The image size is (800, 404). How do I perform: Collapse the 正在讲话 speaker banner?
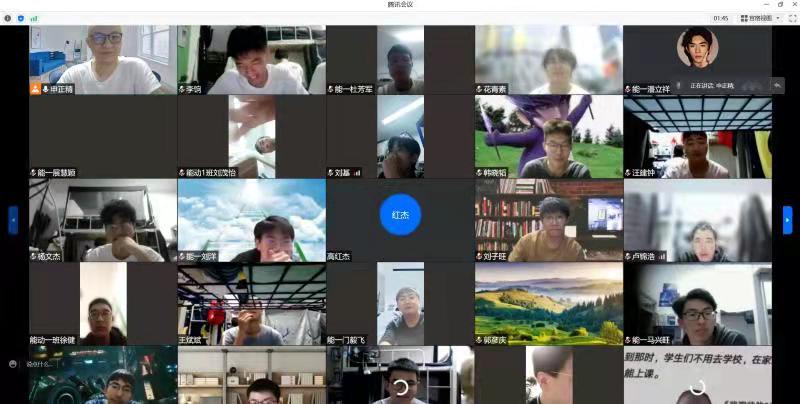pyautogui.click(x=776, y=85)
